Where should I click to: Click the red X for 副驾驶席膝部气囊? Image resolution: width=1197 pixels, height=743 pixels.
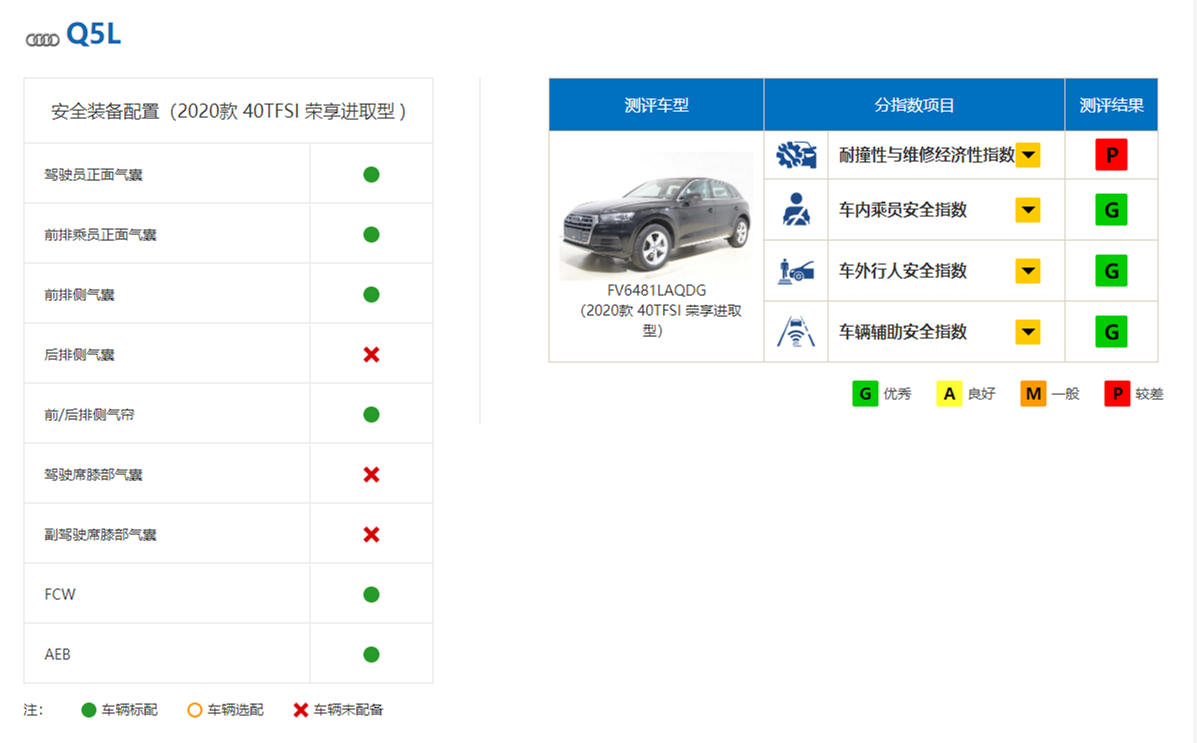[x=371, y=535]
